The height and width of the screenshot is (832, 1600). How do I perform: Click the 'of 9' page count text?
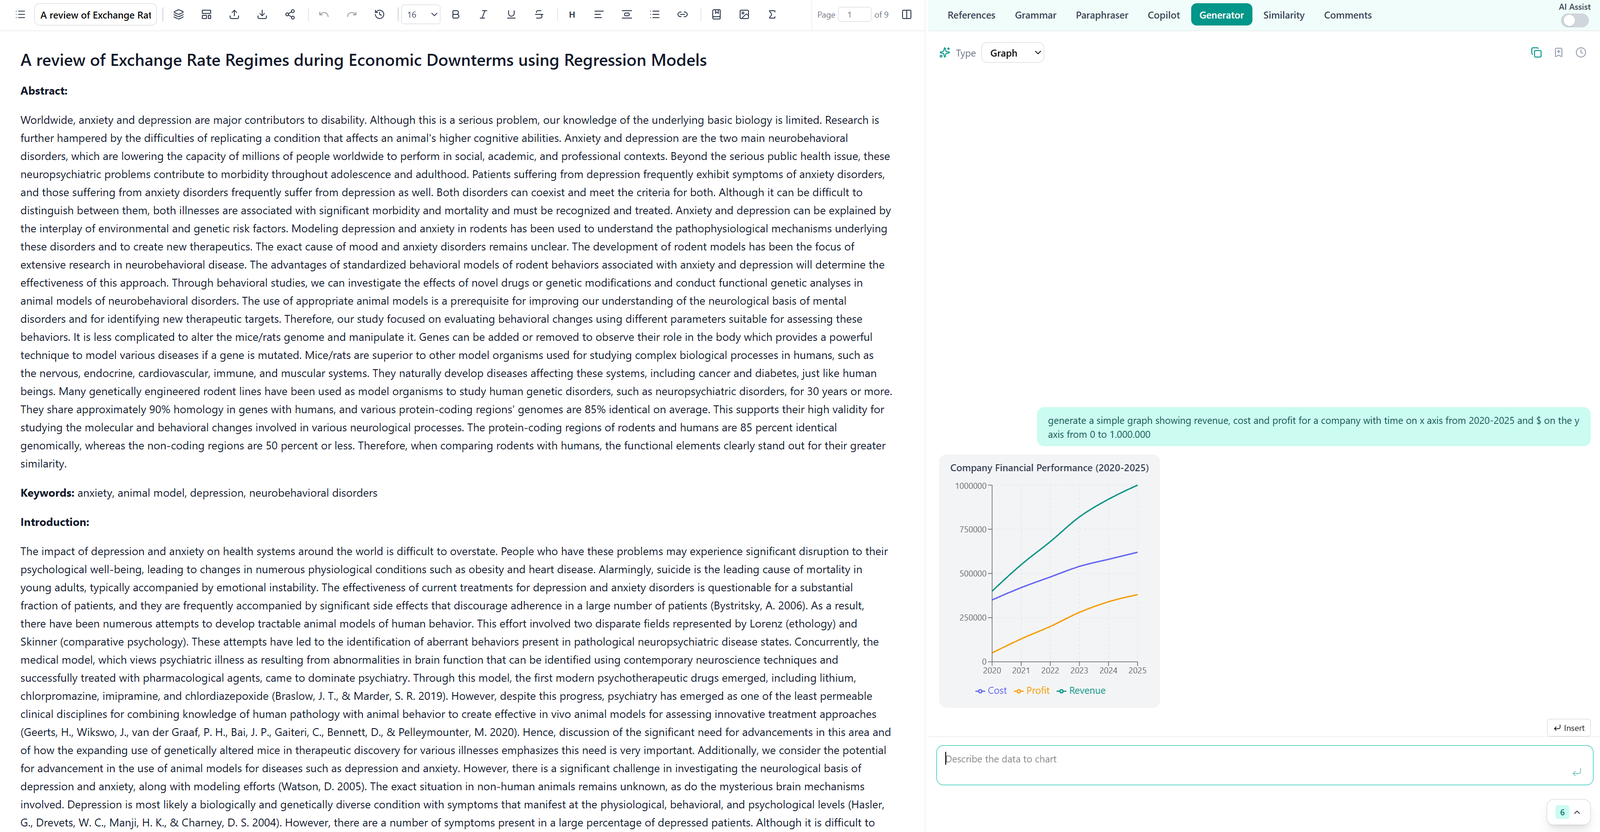point(881,15)
